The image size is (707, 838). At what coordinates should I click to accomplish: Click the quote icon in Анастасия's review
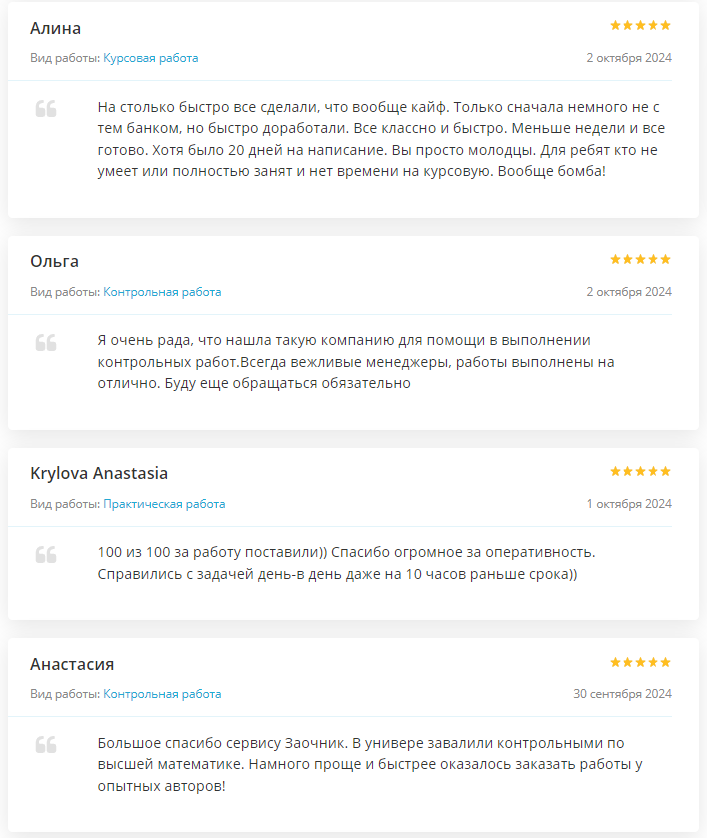tap(46, 744)
